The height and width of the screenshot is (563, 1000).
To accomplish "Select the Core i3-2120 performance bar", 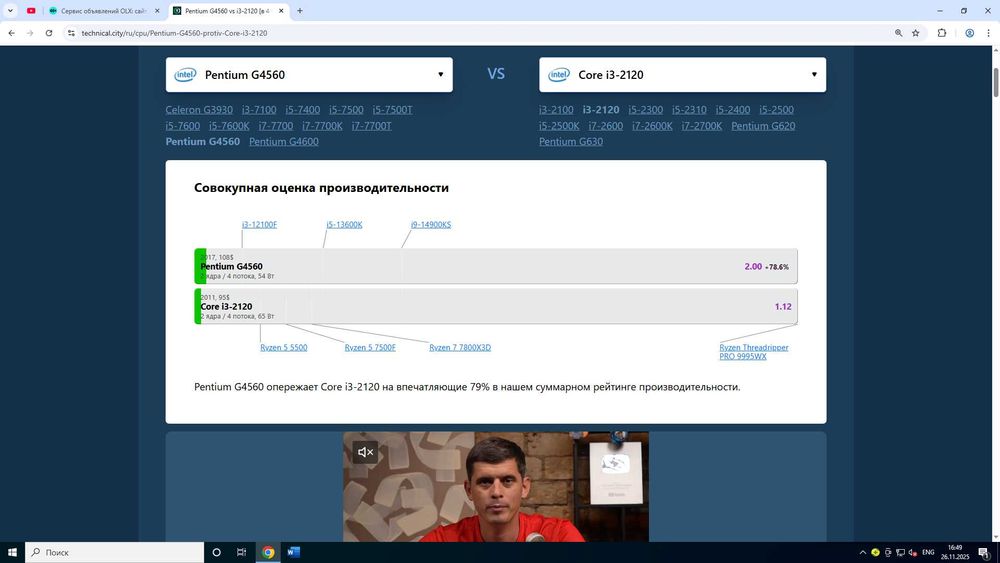I will tap(496, 306).
